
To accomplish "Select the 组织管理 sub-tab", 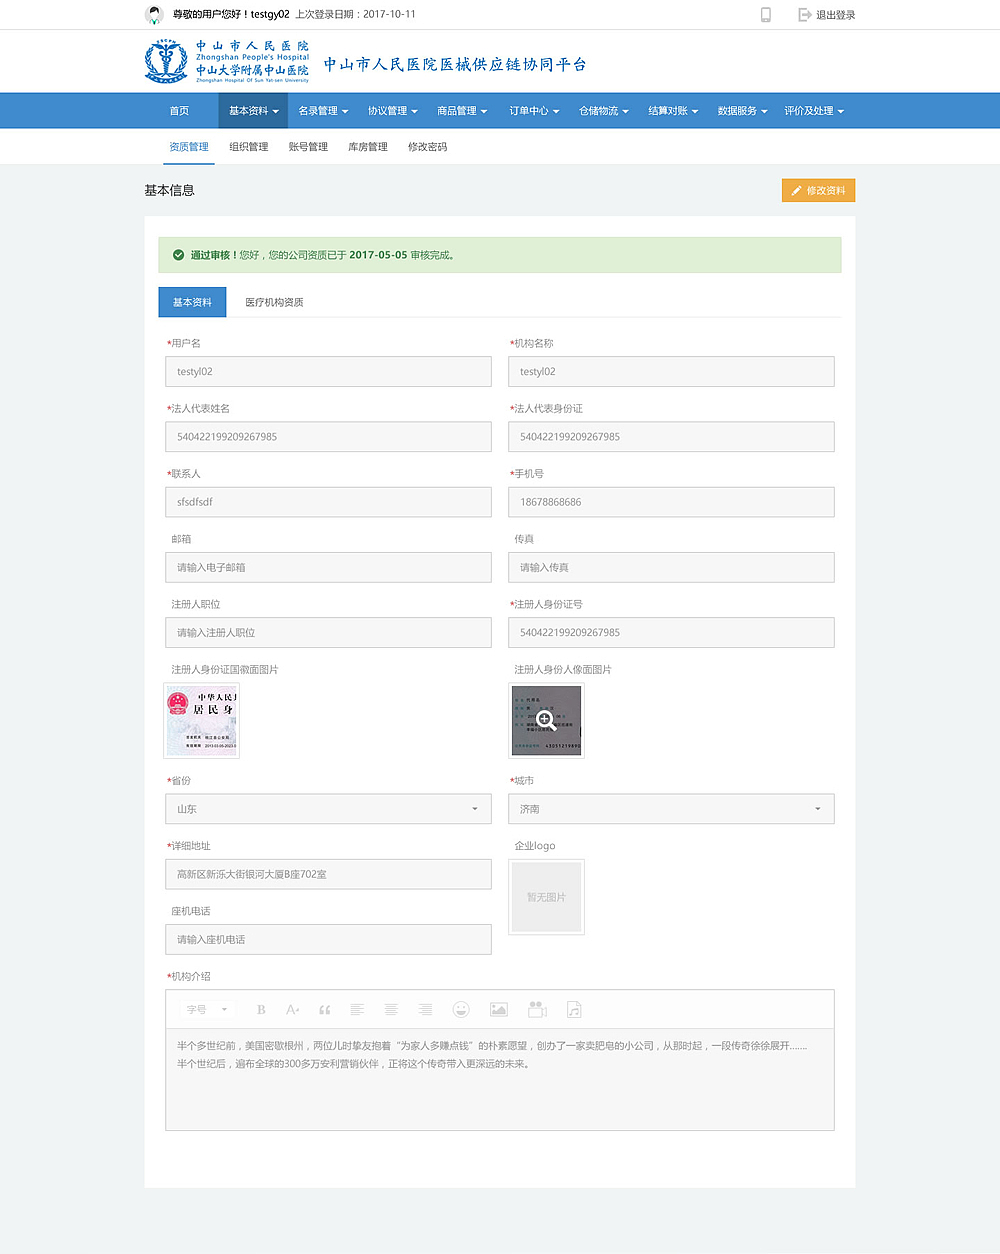I will pos(249,147).
